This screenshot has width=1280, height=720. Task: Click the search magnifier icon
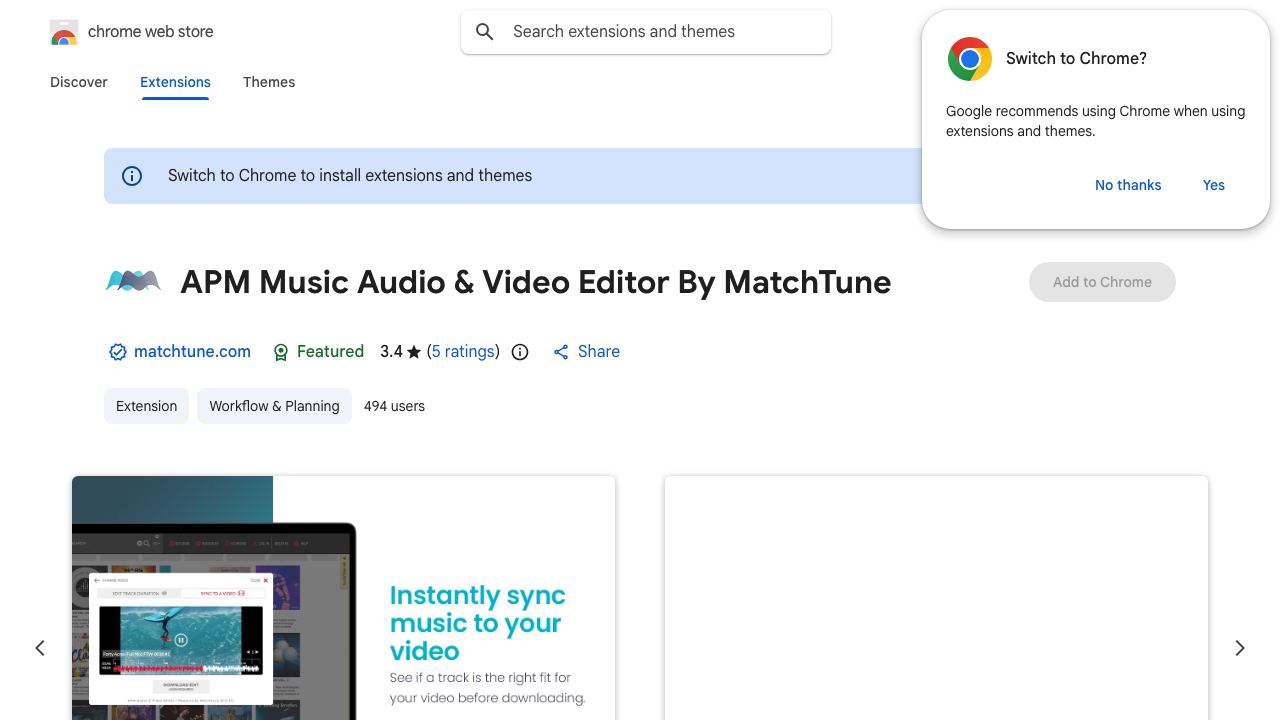tap(485, 32)
